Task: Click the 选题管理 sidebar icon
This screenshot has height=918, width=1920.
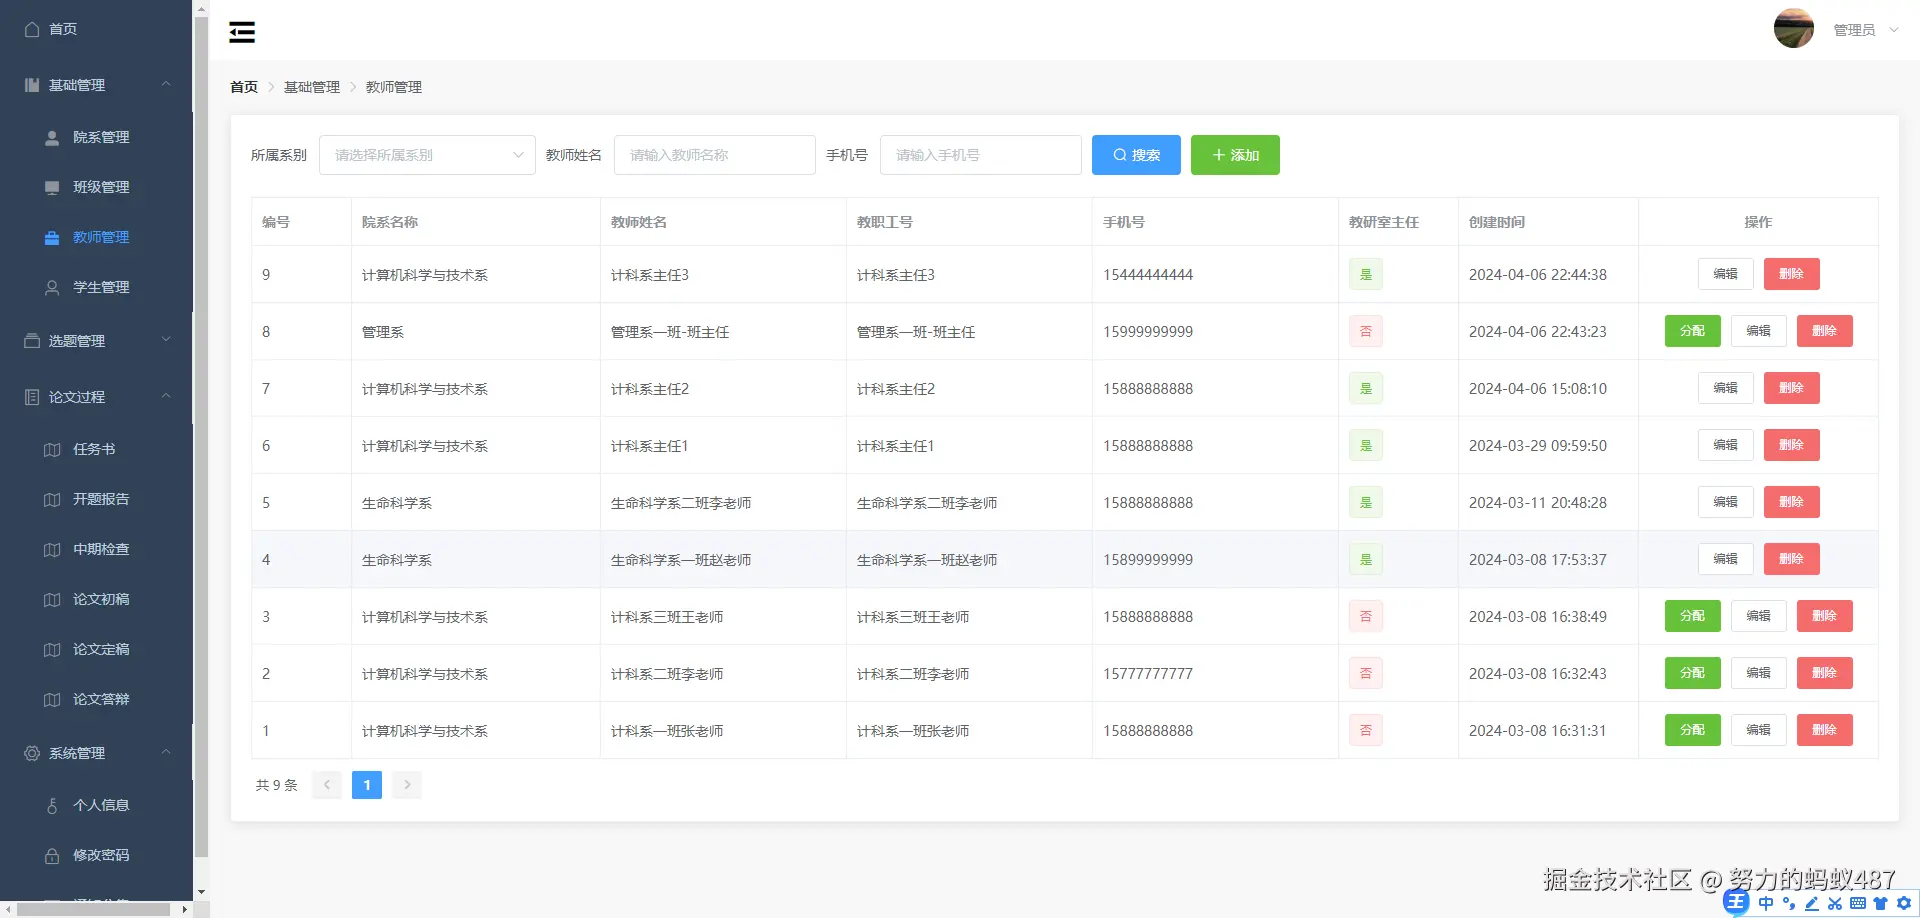Action: (x=32, y=341)
